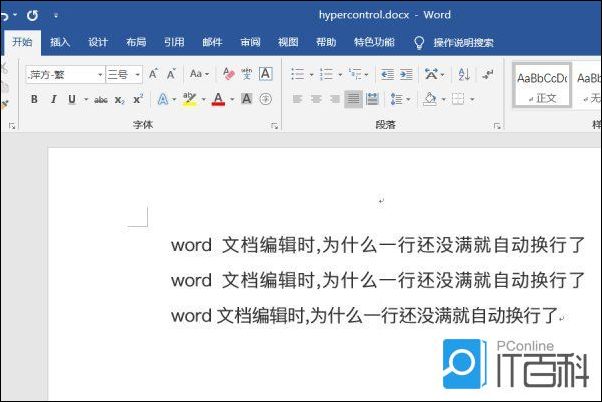Increase font size with grow button
The image size is (602, 402).
[153, 74]
